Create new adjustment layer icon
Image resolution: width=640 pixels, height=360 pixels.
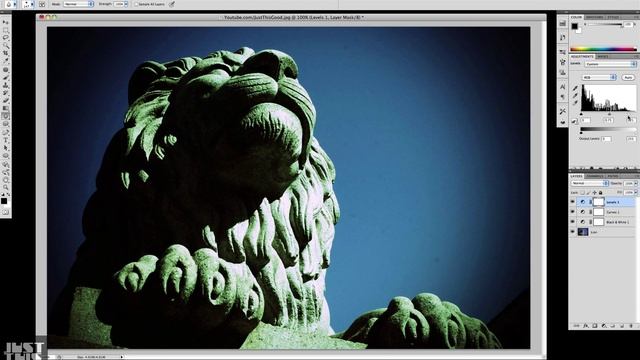pyautogui.click(x=604, y=326)
